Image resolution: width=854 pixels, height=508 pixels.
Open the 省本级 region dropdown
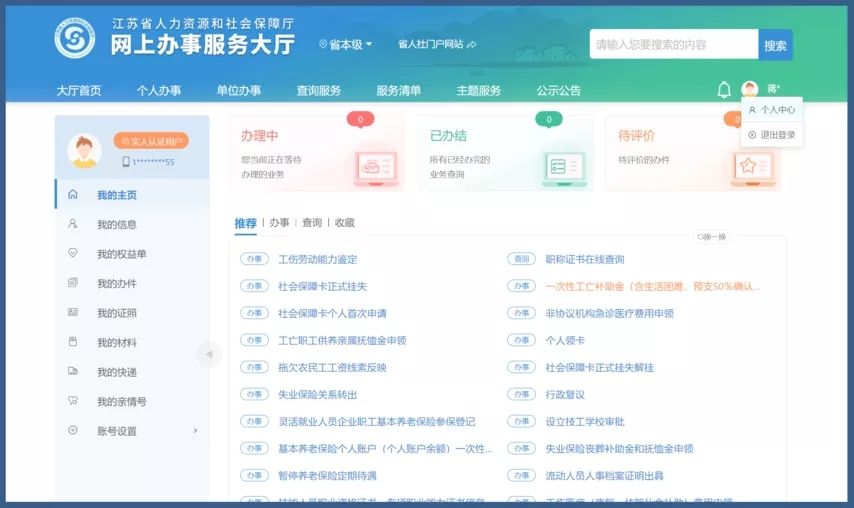point(345,44)
